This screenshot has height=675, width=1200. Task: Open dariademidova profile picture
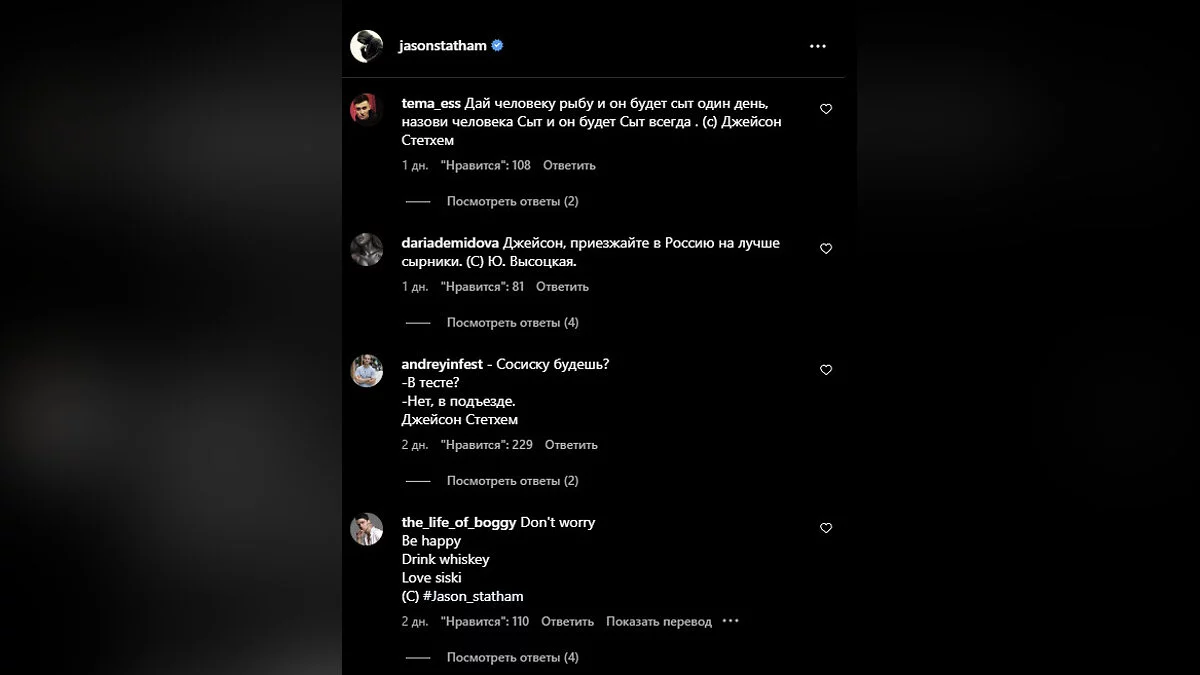click(x=366, y=249)
